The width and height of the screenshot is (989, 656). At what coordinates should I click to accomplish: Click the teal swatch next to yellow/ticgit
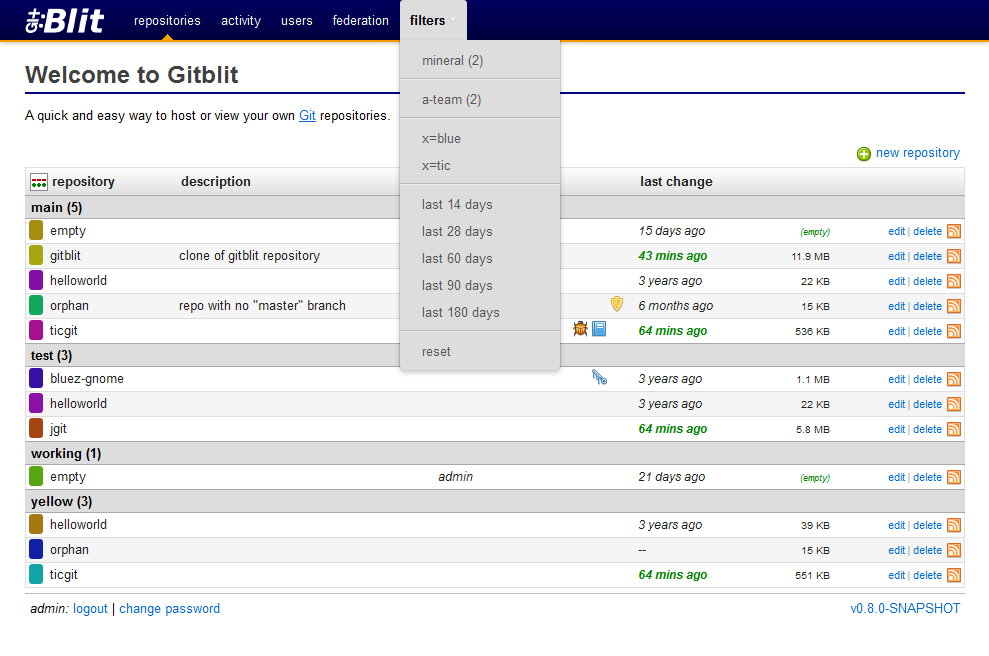coord(36,575)
